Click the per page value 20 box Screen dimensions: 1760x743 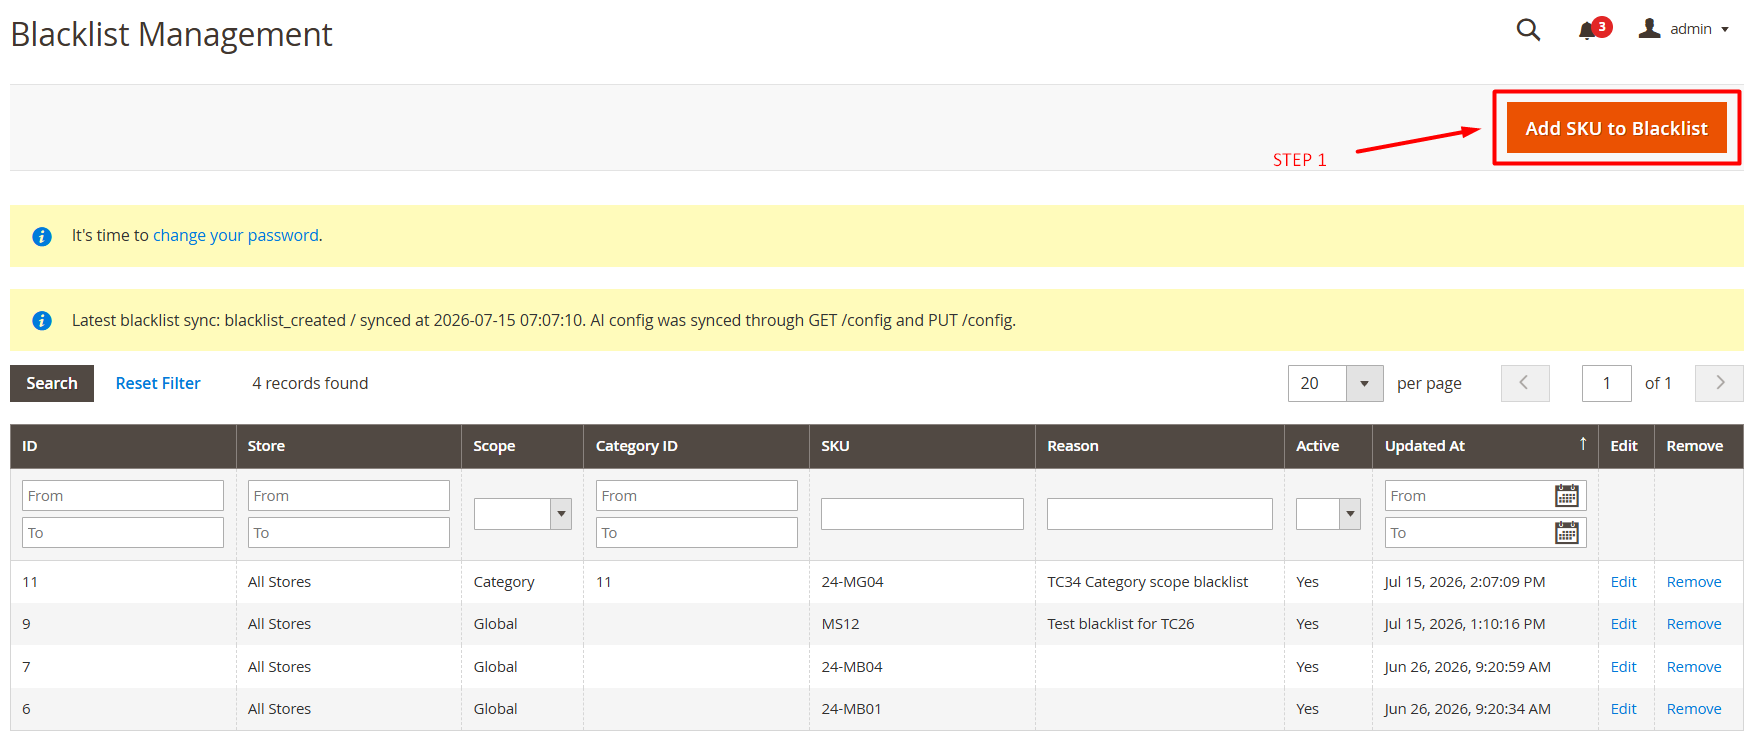point(1317,383)
